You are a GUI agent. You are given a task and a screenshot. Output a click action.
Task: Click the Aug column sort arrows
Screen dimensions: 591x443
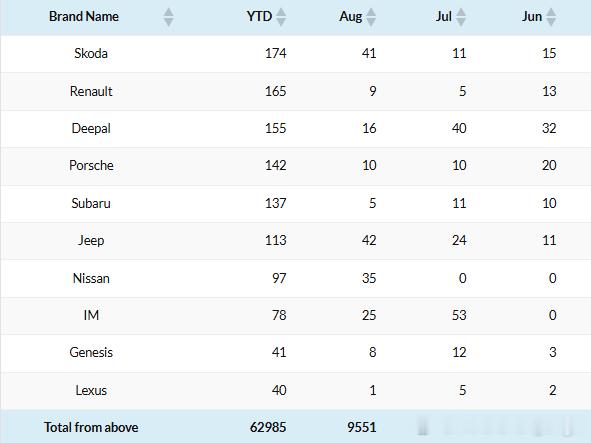[x=371, y=17]
